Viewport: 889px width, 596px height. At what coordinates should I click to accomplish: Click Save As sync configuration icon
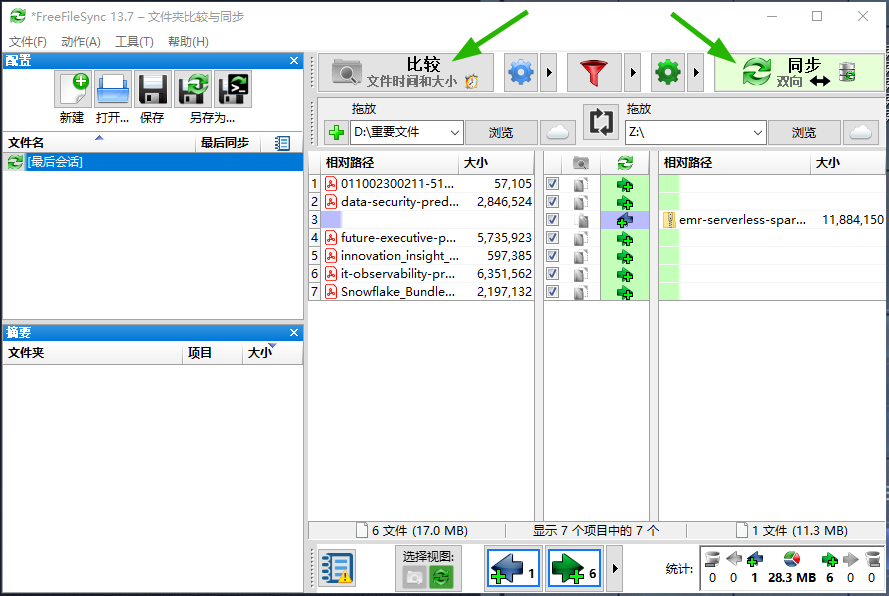tap(193, 88)
